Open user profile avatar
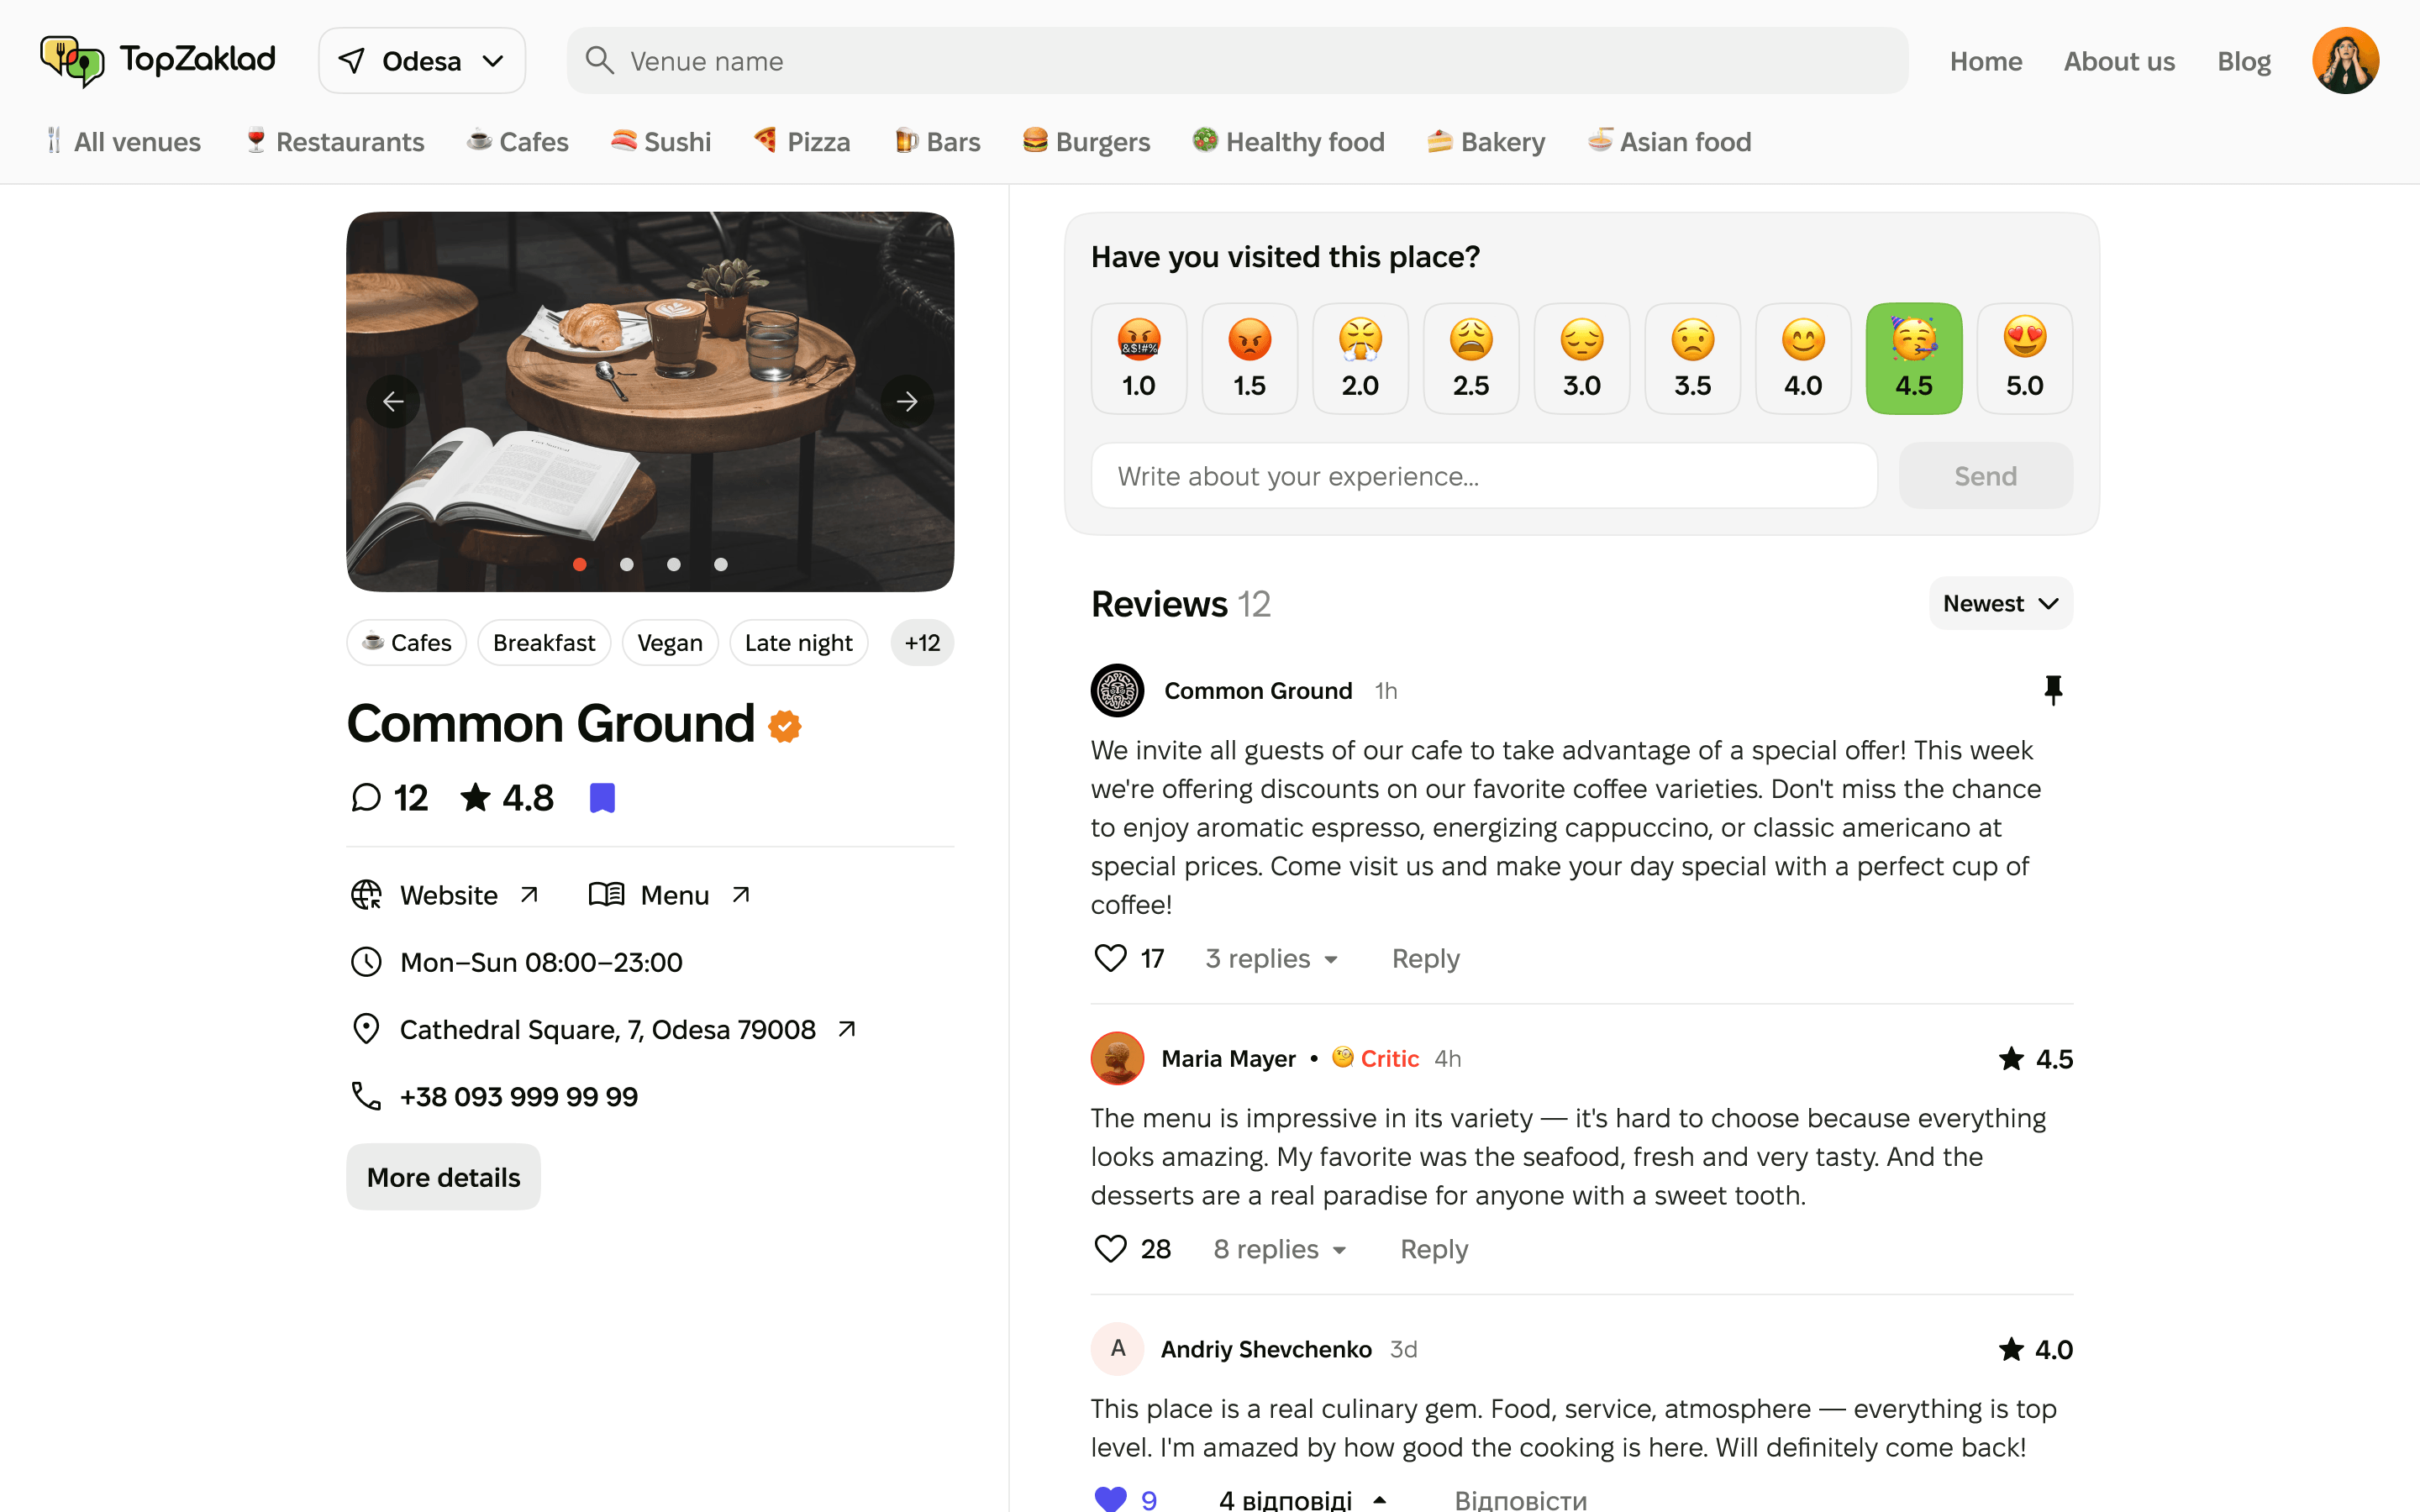 click(2345, 60)
